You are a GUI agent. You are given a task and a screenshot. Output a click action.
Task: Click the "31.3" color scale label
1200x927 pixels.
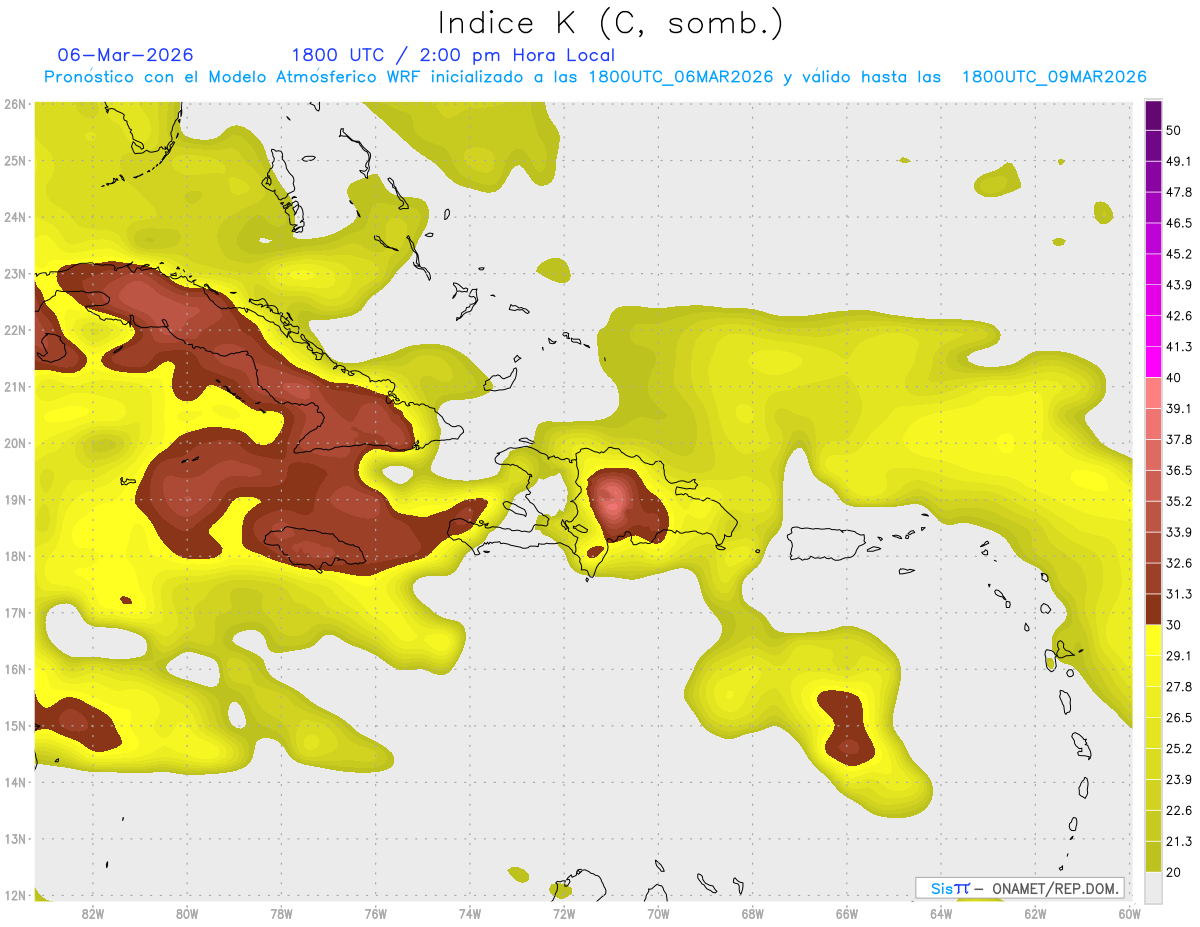point(1178,595)
